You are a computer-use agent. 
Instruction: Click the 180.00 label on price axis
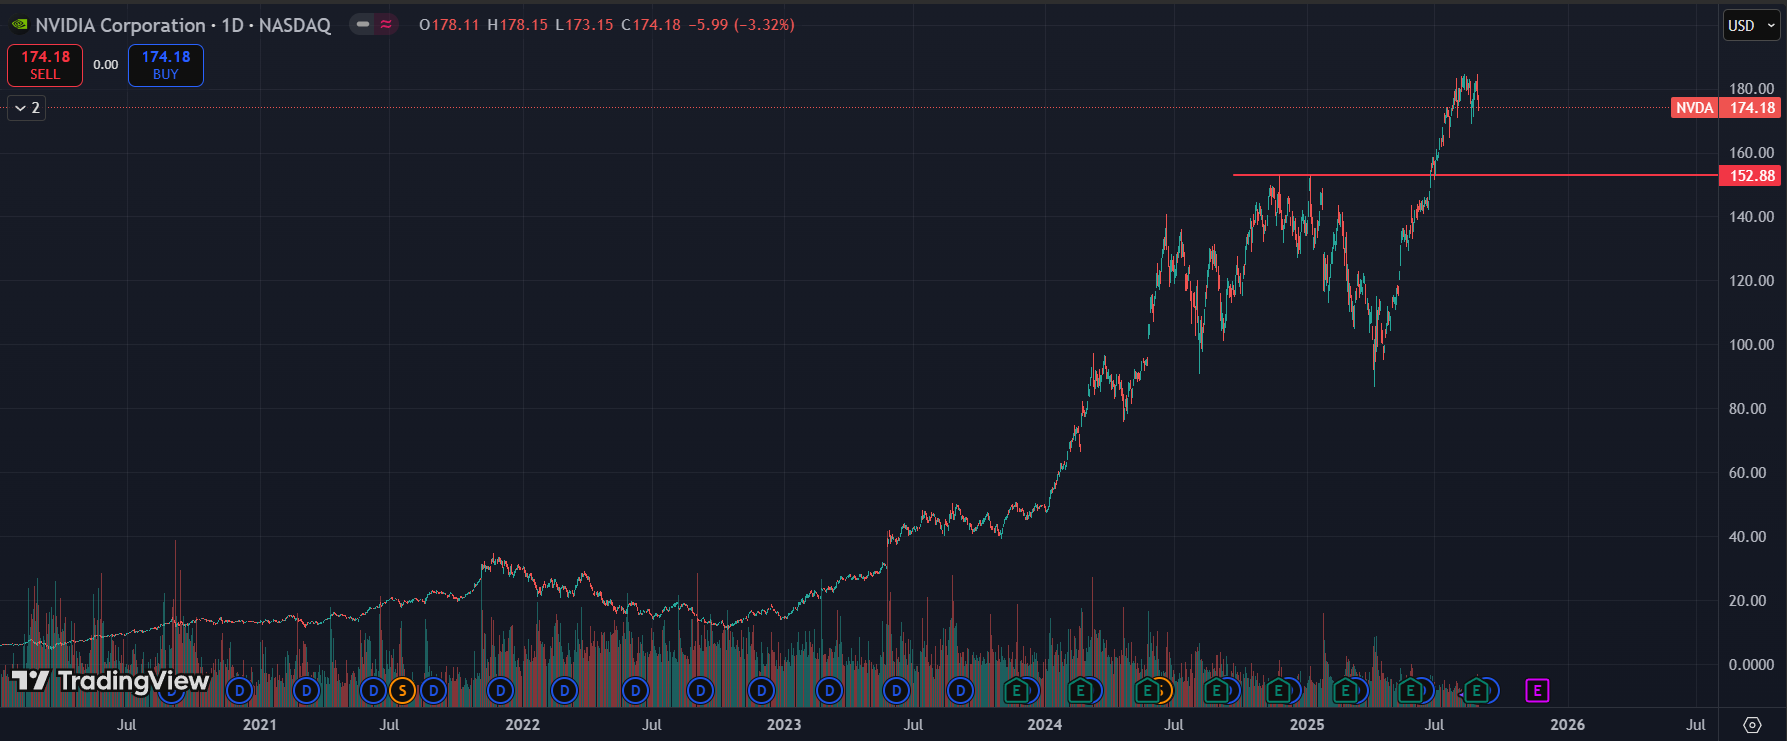pyautogui.click(x=1752, y=89)
